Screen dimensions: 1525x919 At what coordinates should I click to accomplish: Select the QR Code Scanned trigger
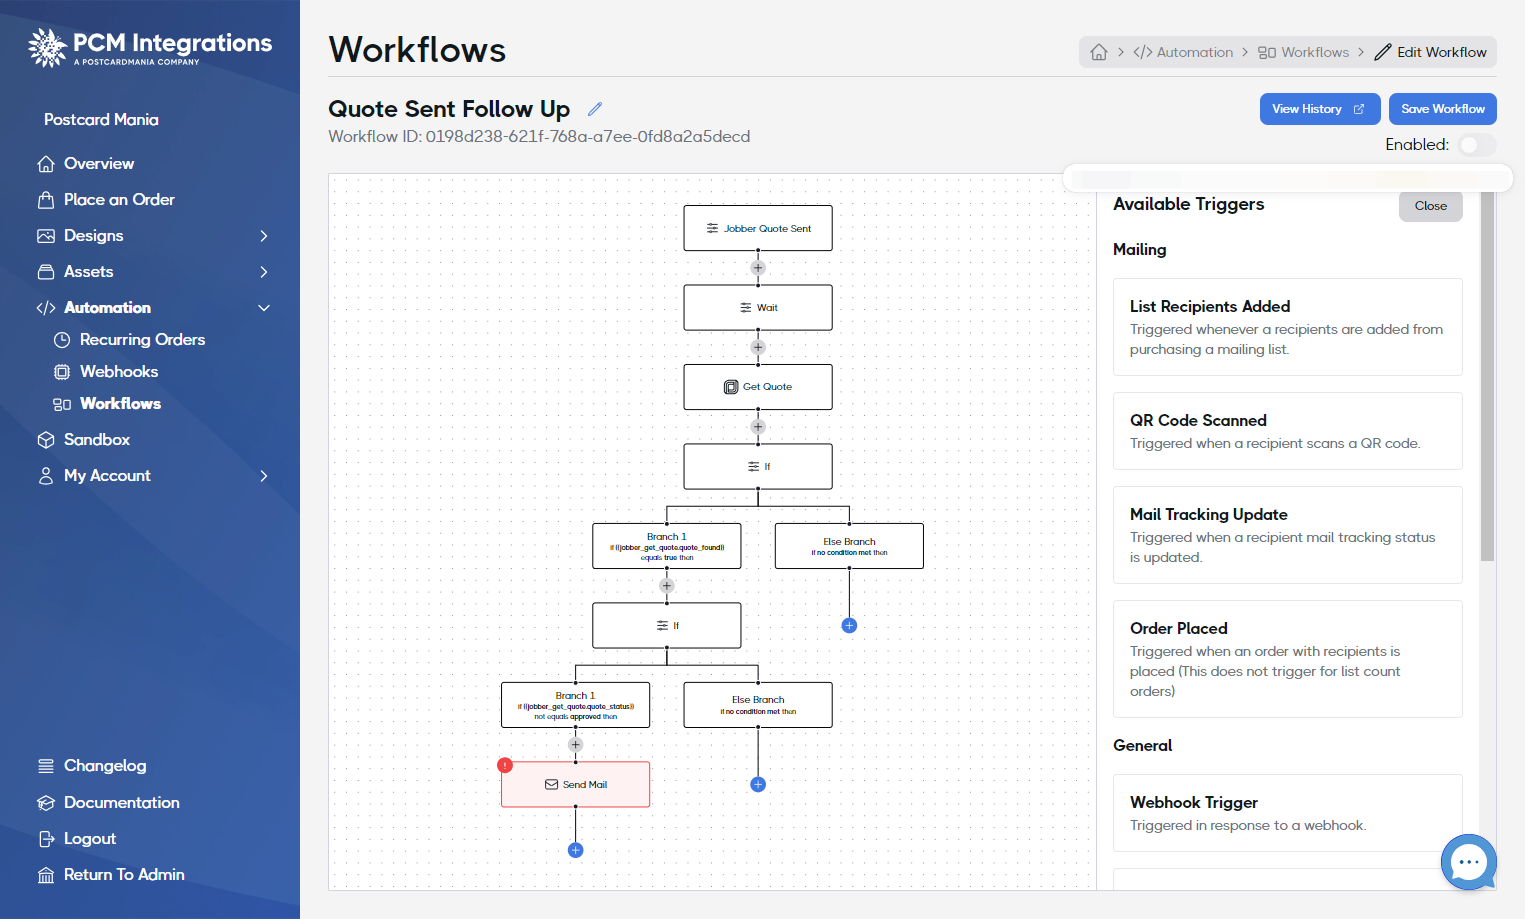click(x=1288, y=431)
